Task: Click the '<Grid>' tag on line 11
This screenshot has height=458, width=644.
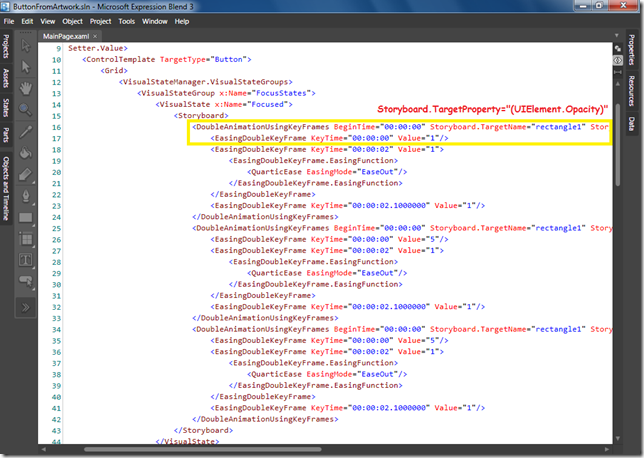Action: point(114,71)
